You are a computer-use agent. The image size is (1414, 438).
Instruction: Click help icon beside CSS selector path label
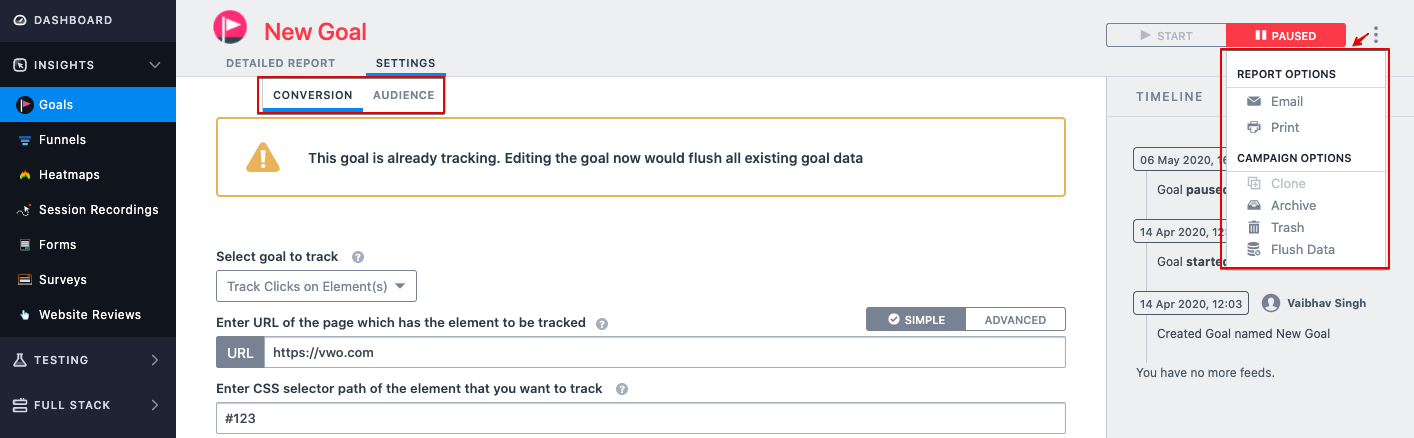tap(622, 389)
